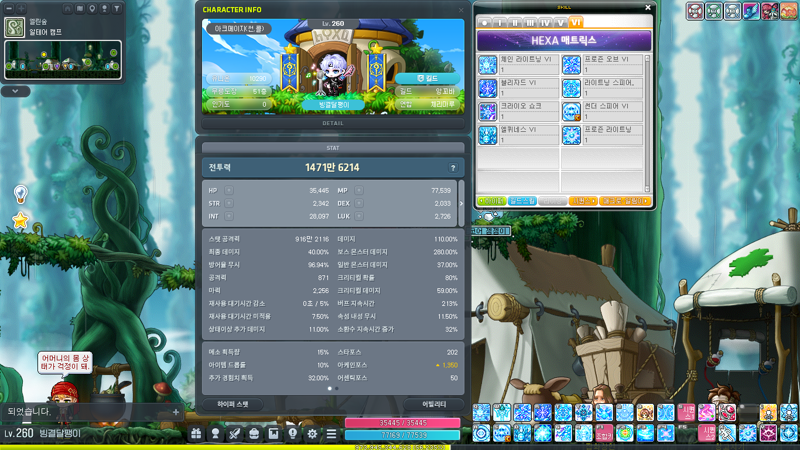Activate the 시퀀스1 pink quickslot
Screen dimensions: 800x450
[686, 412]
